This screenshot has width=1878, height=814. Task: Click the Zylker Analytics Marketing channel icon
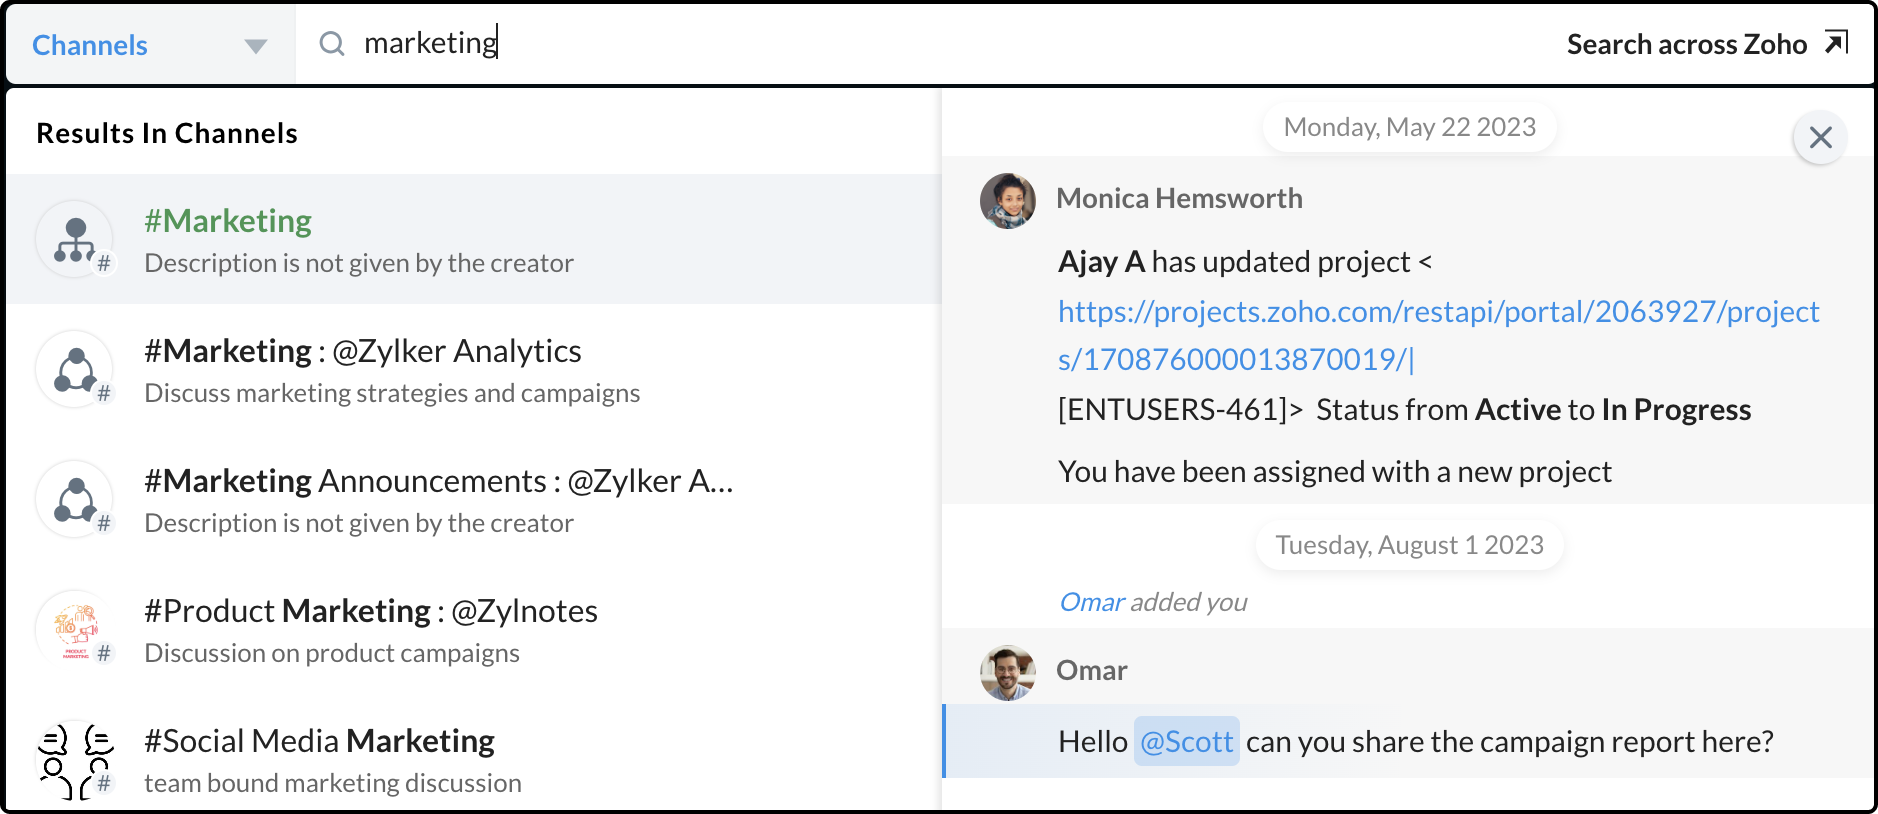click(75, 370)
